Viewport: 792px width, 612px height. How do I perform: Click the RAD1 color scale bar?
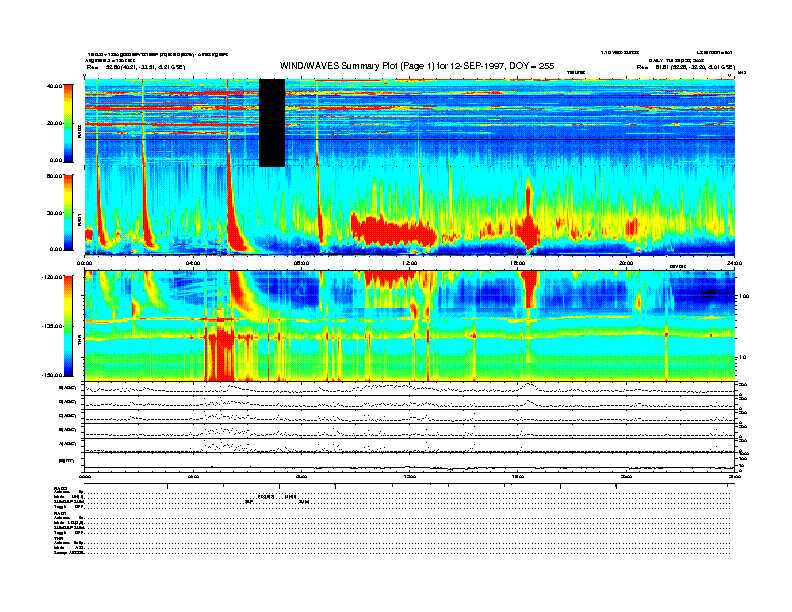[68, 213]
